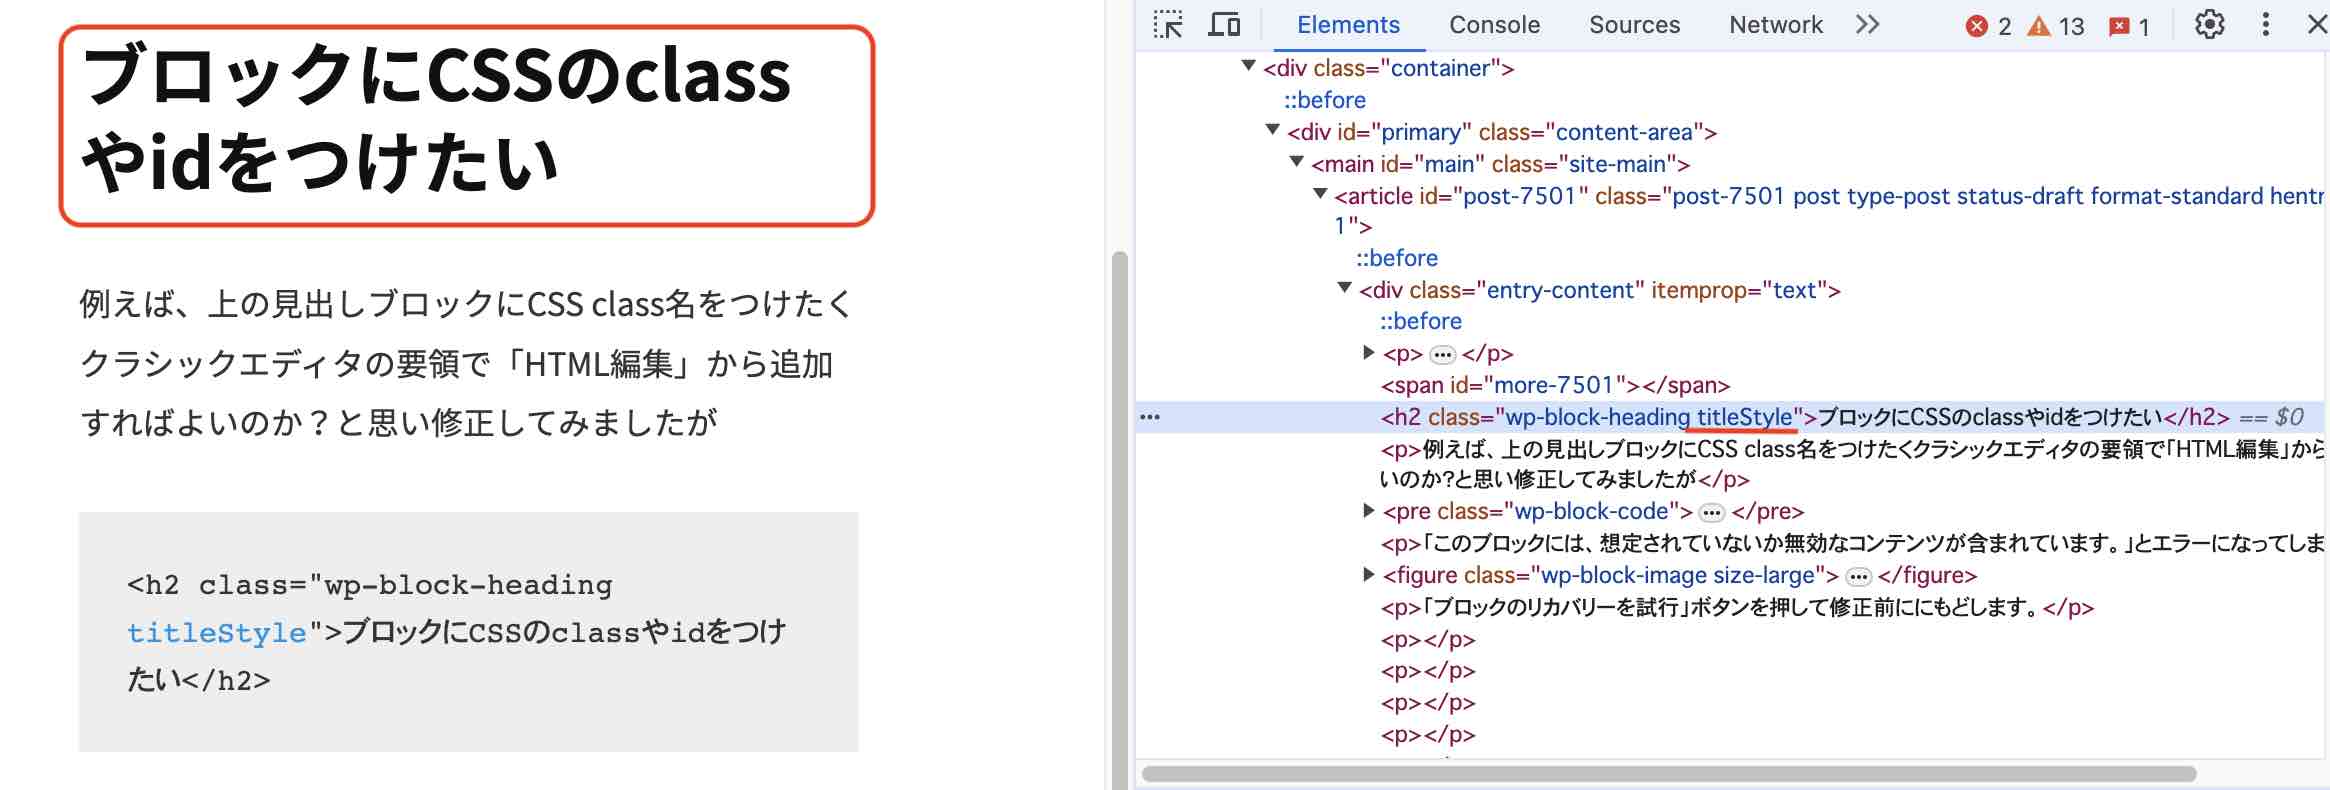Toggle the device toolbar icon
Screen dimensions: 2330x790
tap(1224, 25)
